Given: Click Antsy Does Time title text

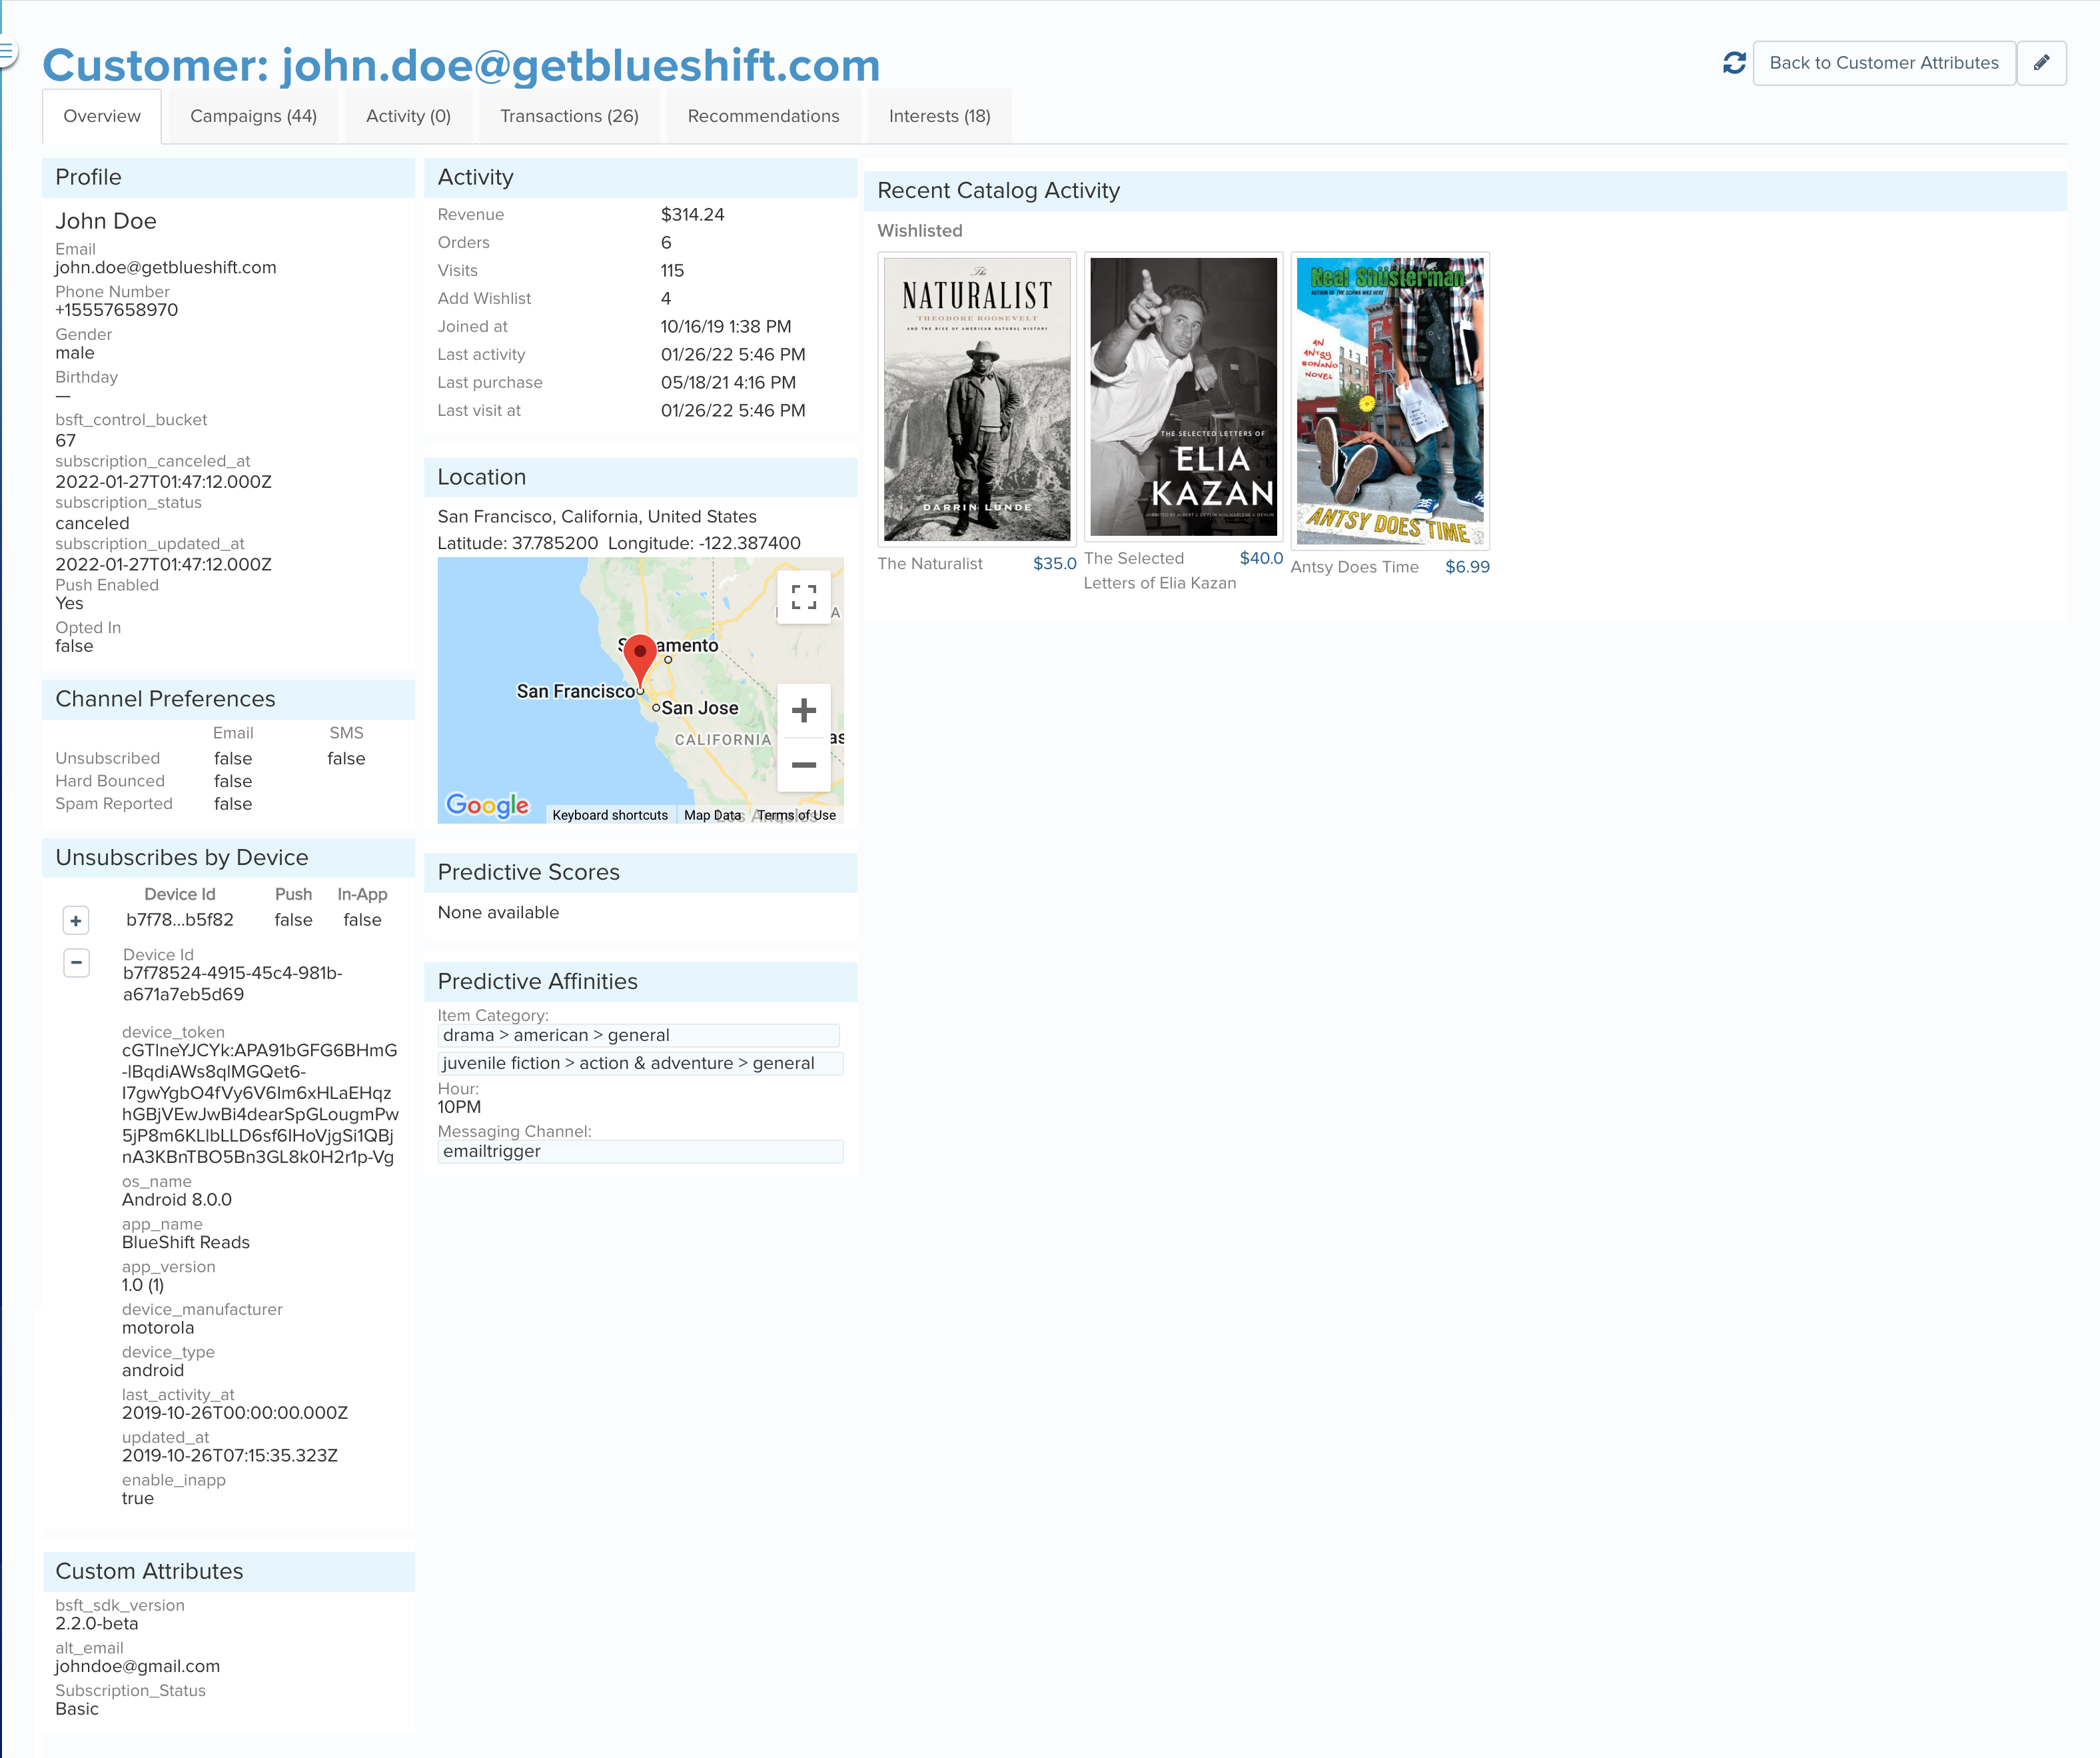Looking at the screenshot, I should (x=1354, y=567).
